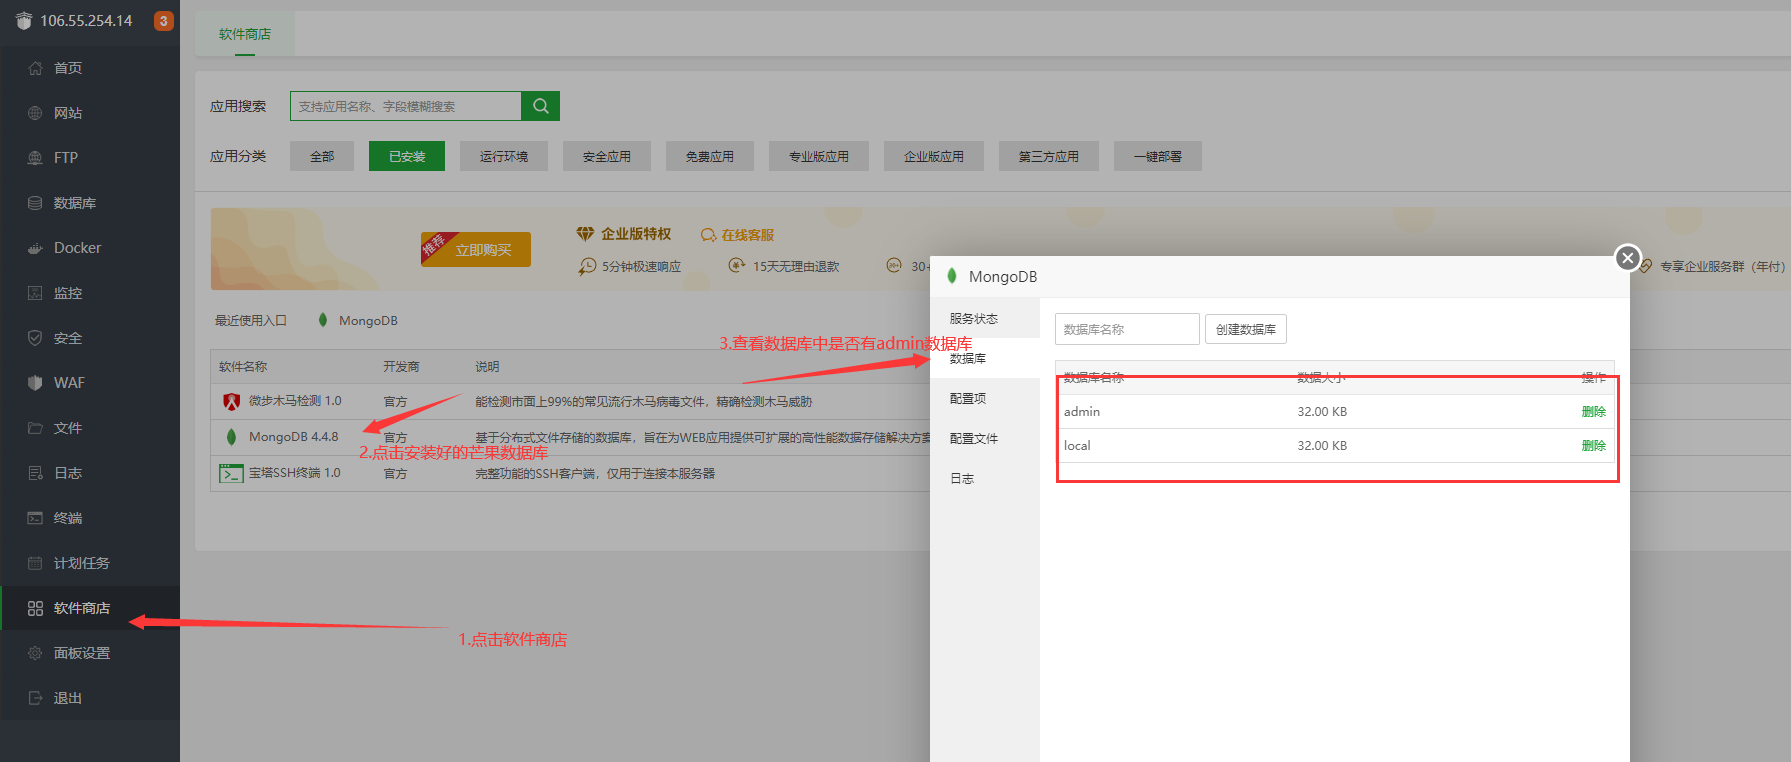Open the WAF shield icon in sidebar
The width and height of the screenshot is (1791, 762).
35,383
